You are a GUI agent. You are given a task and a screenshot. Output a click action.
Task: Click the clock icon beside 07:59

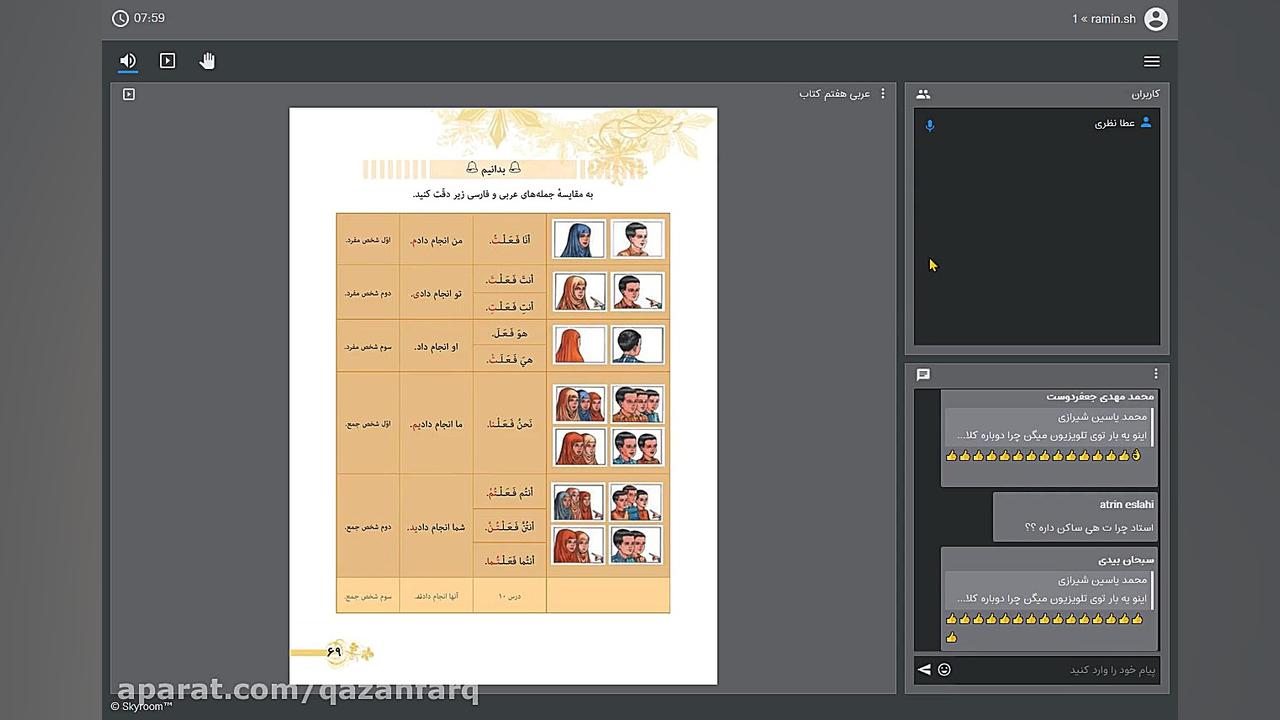click(120, 18)
